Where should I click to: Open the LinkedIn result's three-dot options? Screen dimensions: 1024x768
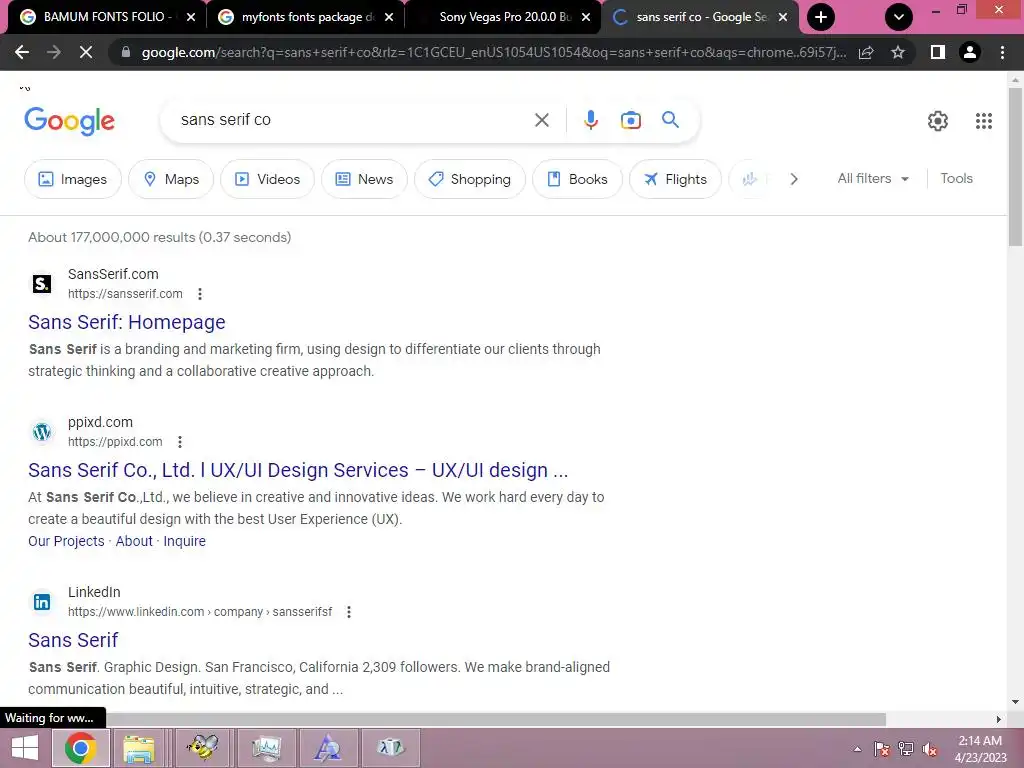(x=349, y=612)
